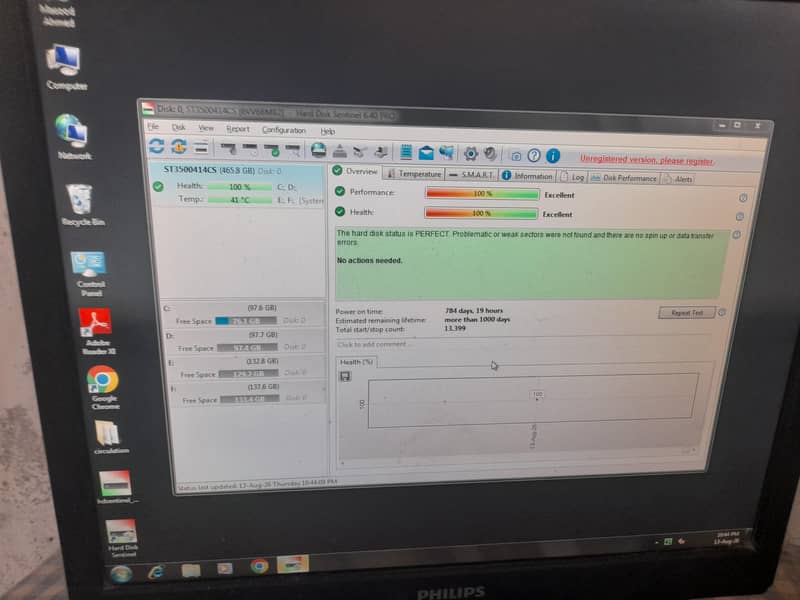Open Chrome from the taskbar
The image size is (800, 600).
pos(259,565)
